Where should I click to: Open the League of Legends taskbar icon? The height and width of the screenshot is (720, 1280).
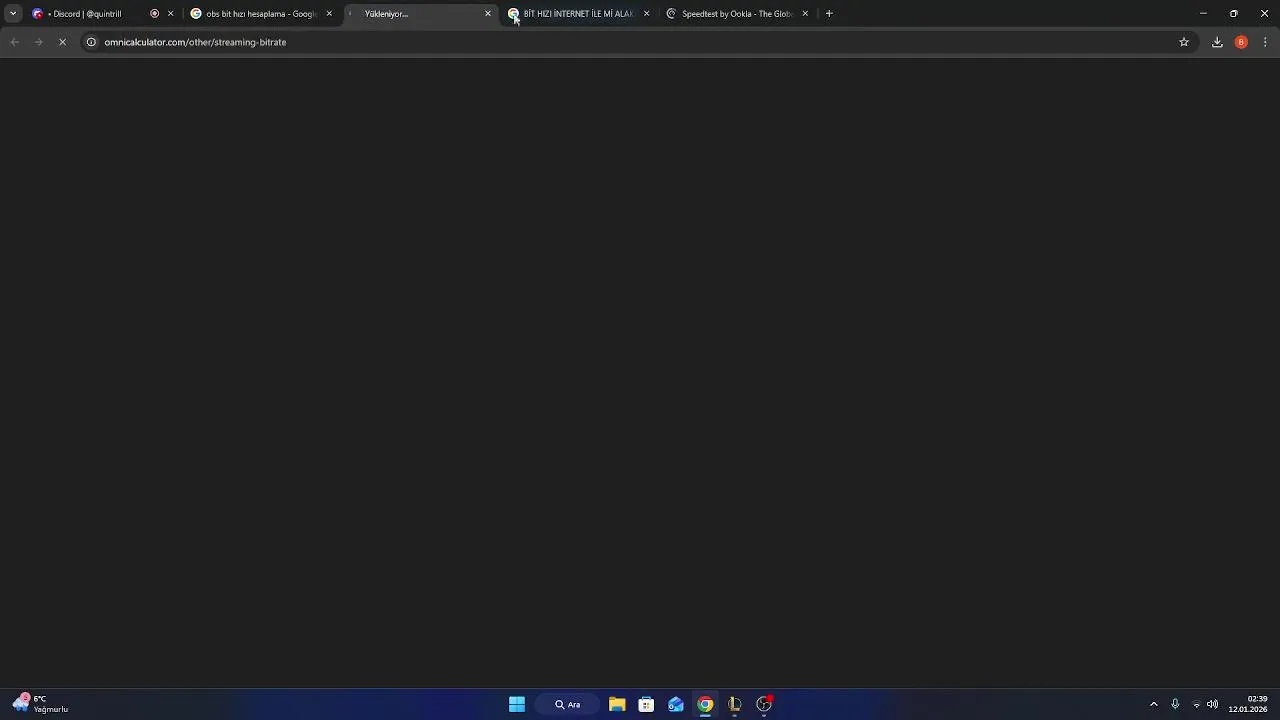[735, 704]
